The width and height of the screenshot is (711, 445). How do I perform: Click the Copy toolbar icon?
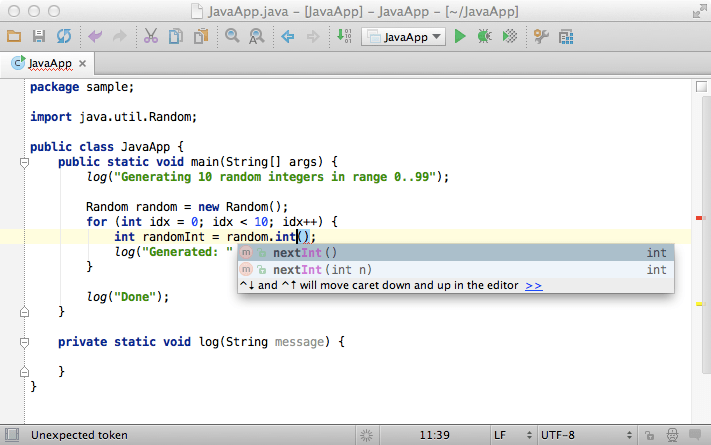tap(176, 36)
